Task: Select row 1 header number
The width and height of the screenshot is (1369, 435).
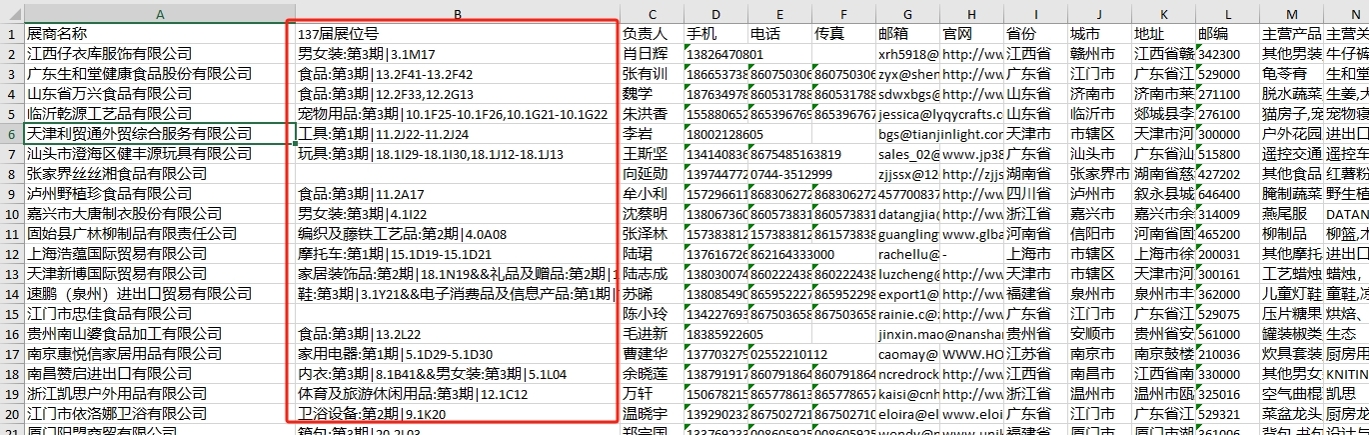Action: click(x=11, y=33)
